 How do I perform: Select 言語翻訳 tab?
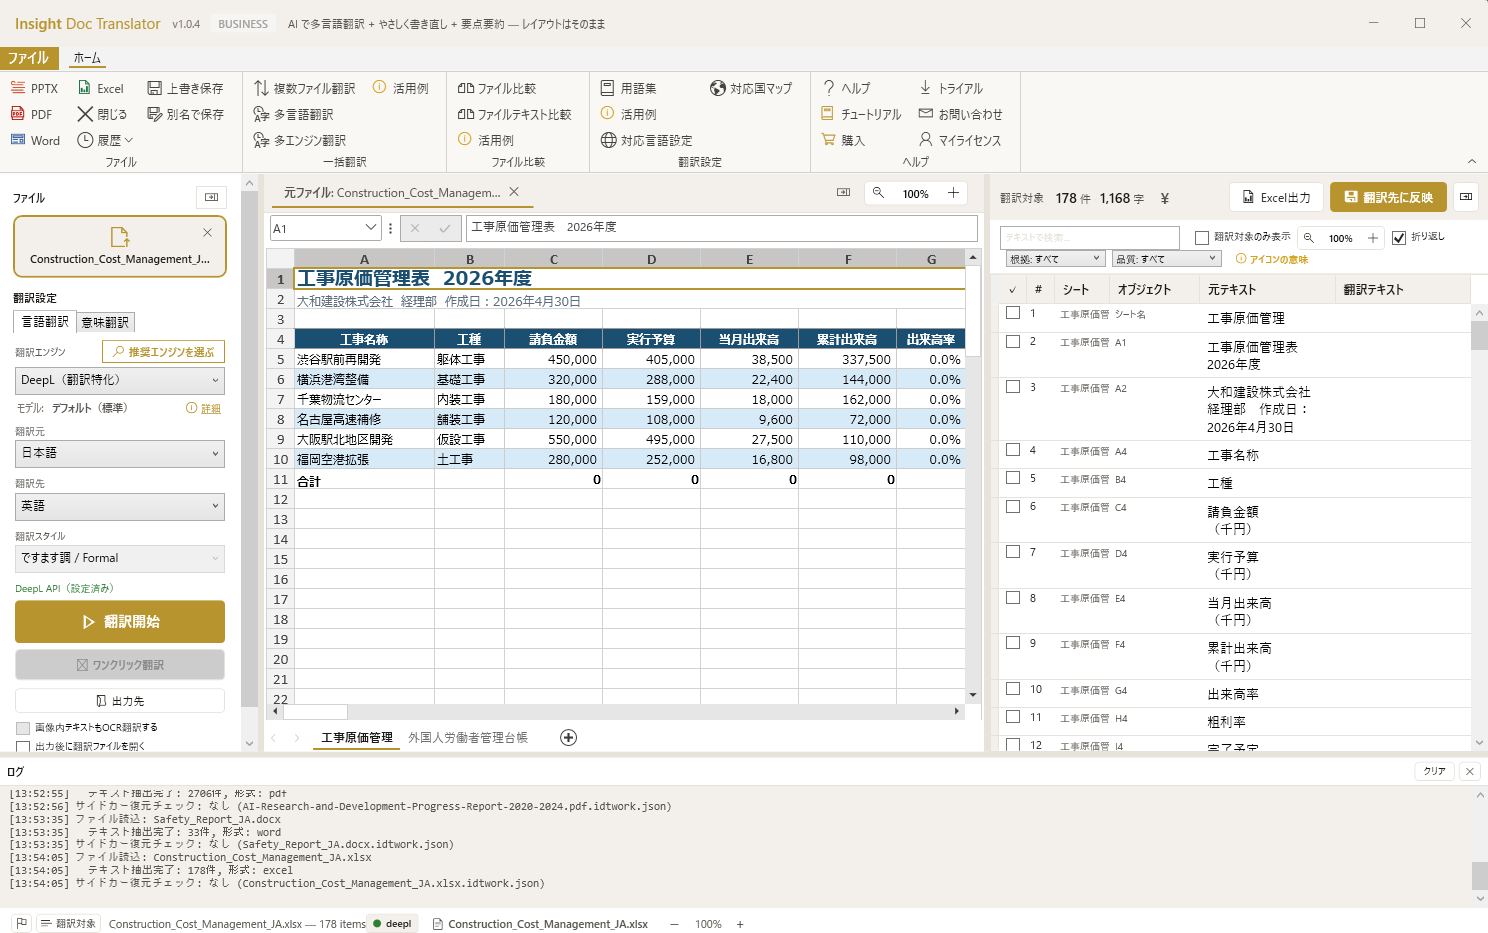click(x=45, y=322)
